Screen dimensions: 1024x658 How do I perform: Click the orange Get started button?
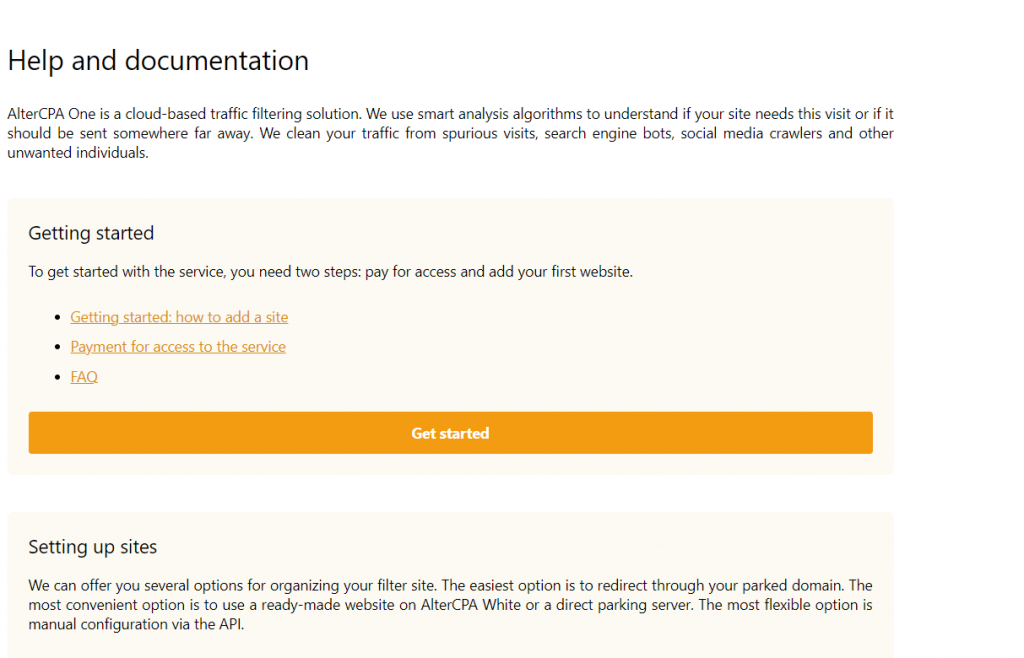[x=450, y=433]
